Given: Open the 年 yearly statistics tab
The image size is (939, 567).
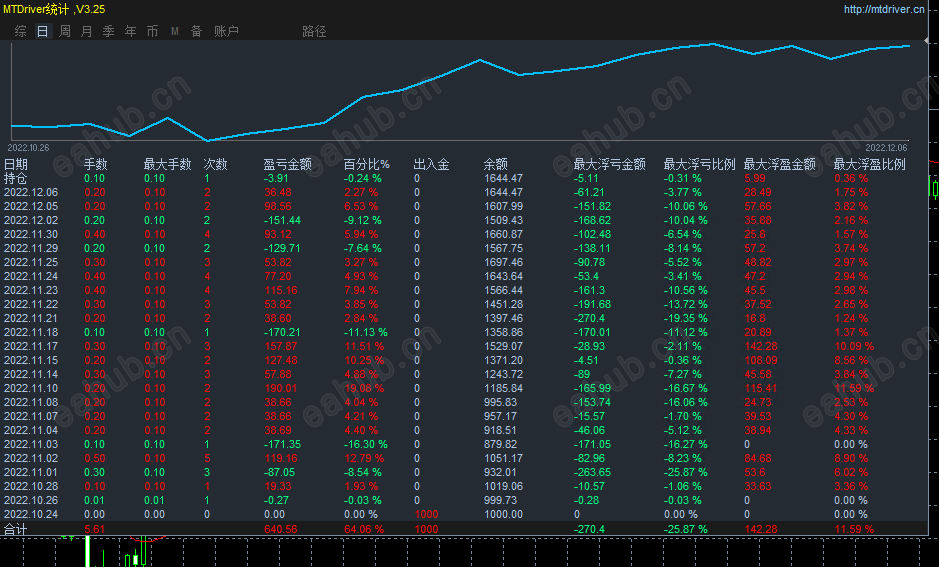Looking at the screenshot, I should point(131,31).
